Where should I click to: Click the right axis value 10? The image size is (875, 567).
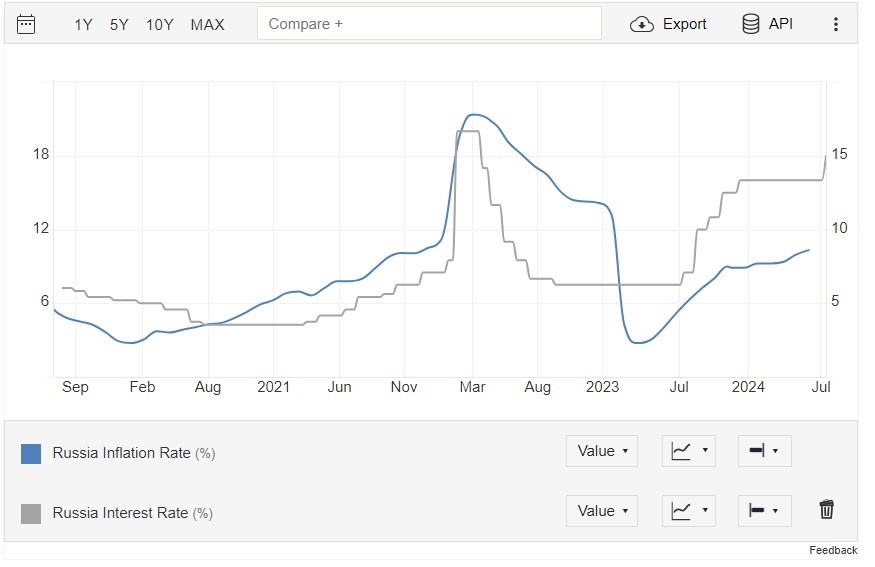tap(839, 228)
